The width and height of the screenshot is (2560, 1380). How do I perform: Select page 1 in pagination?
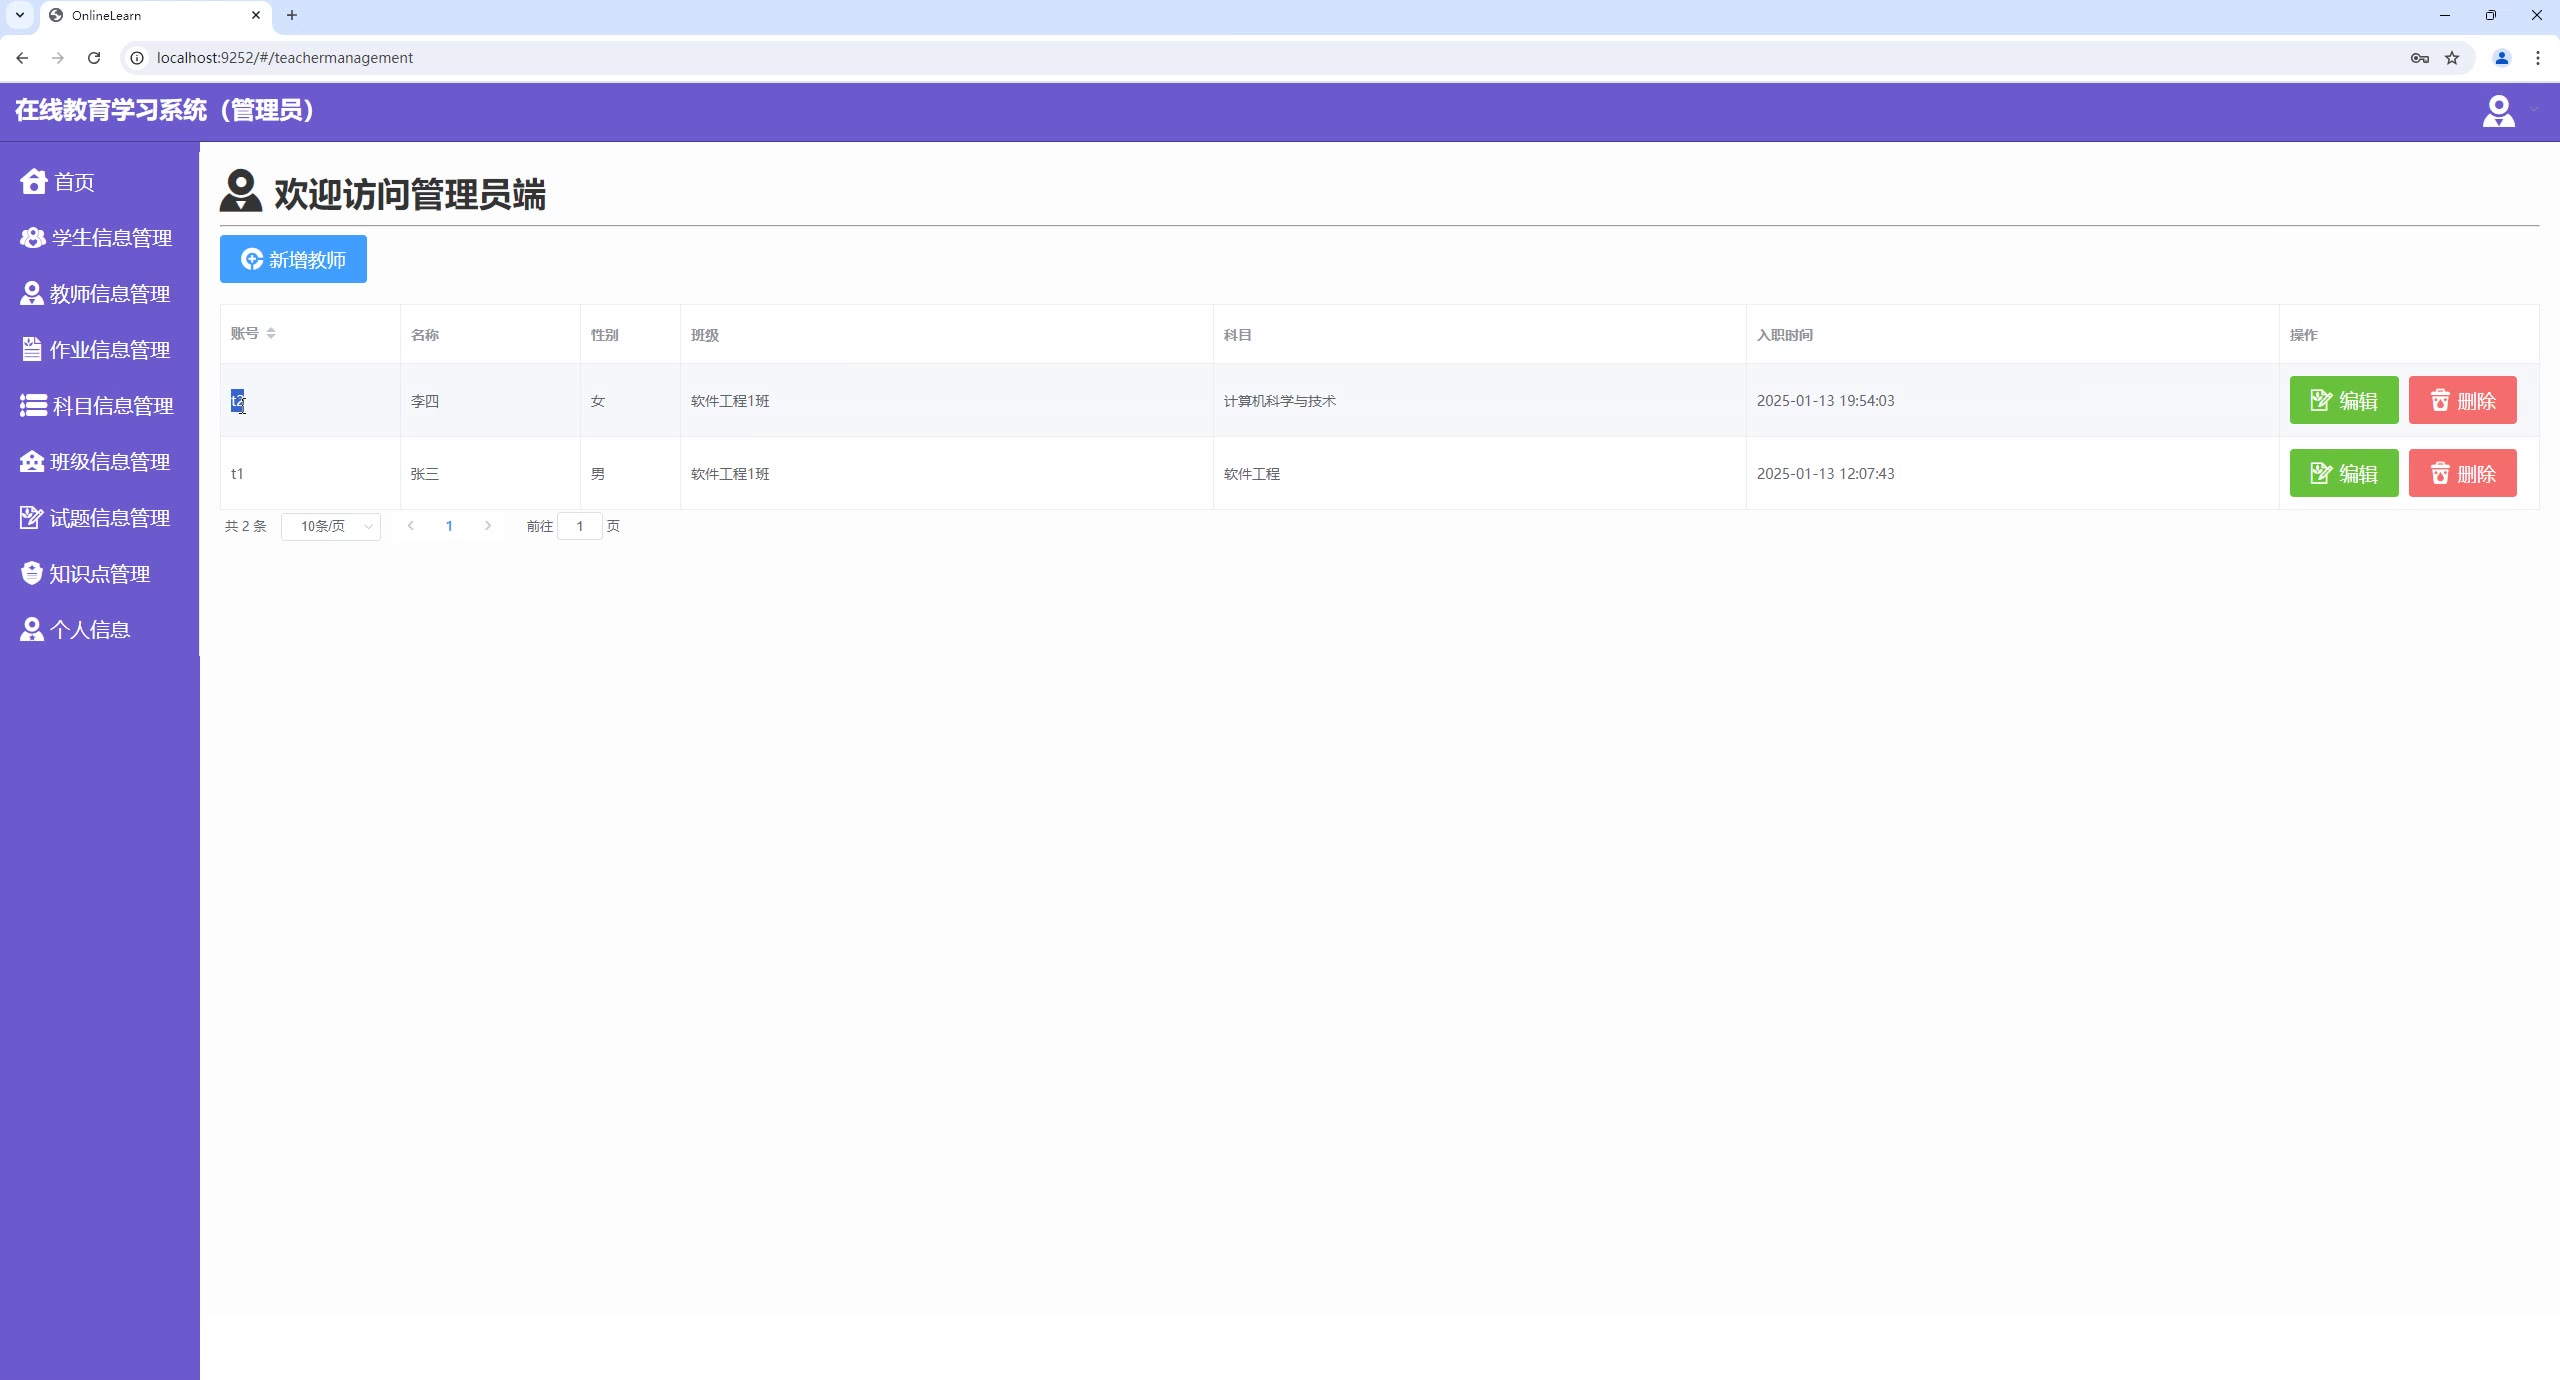(449, 526)
